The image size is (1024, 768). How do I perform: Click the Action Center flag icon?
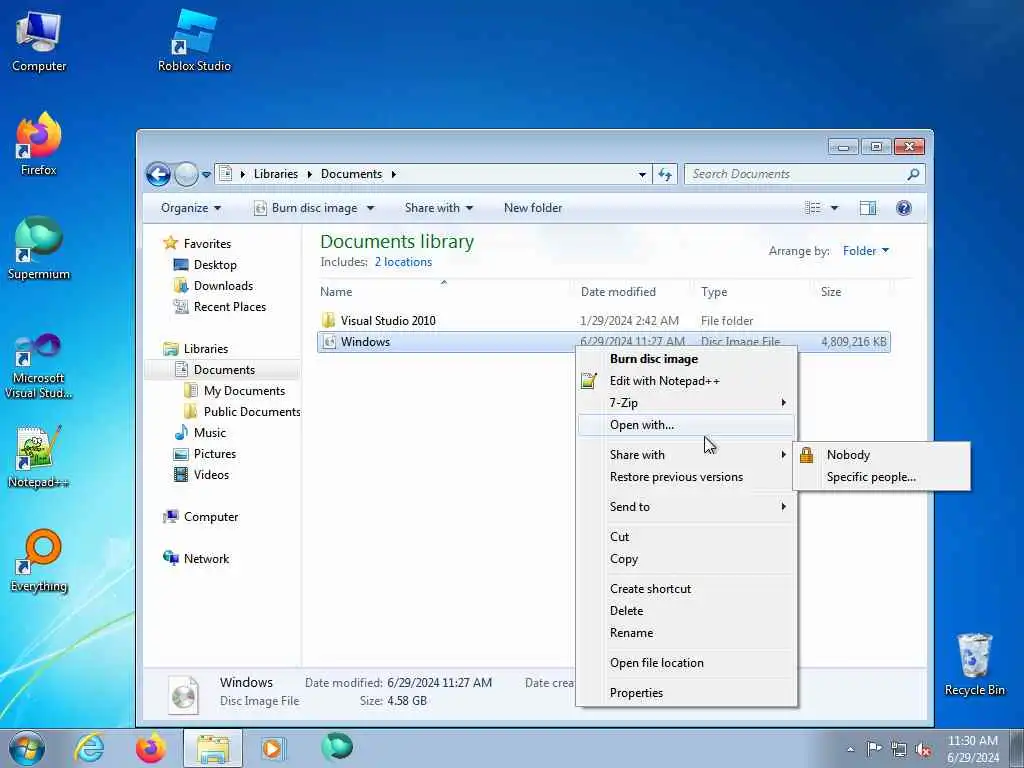click(x=874, y=748)
